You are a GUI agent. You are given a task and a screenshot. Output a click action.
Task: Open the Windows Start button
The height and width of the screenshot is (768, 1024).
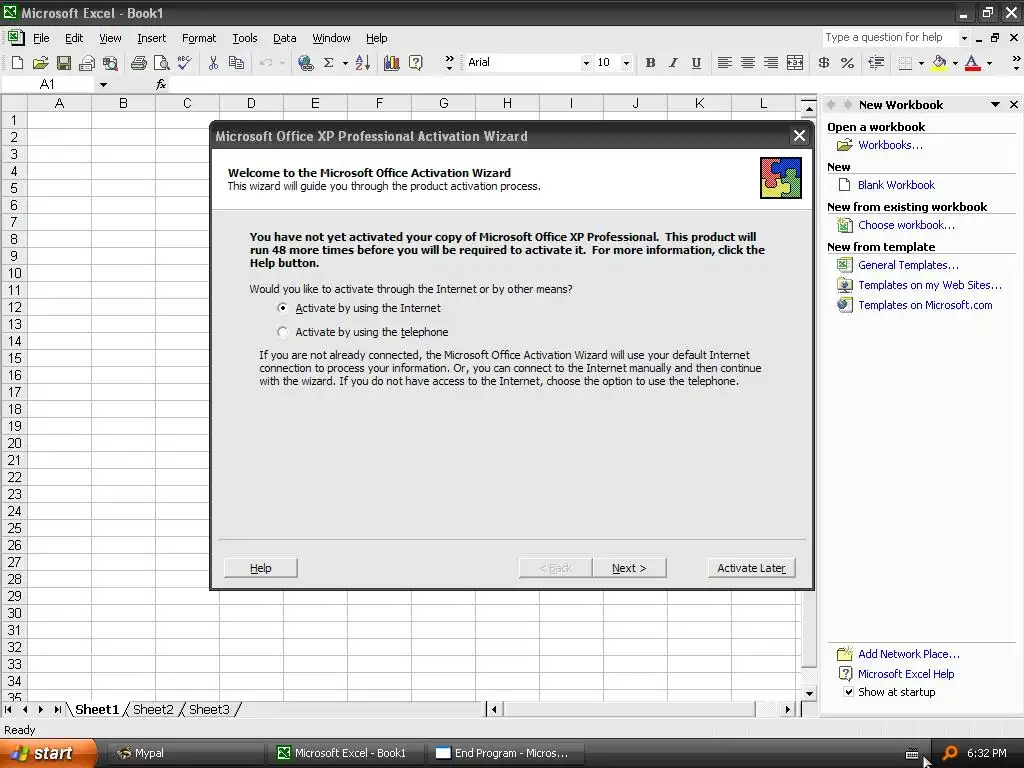(47, 753)
